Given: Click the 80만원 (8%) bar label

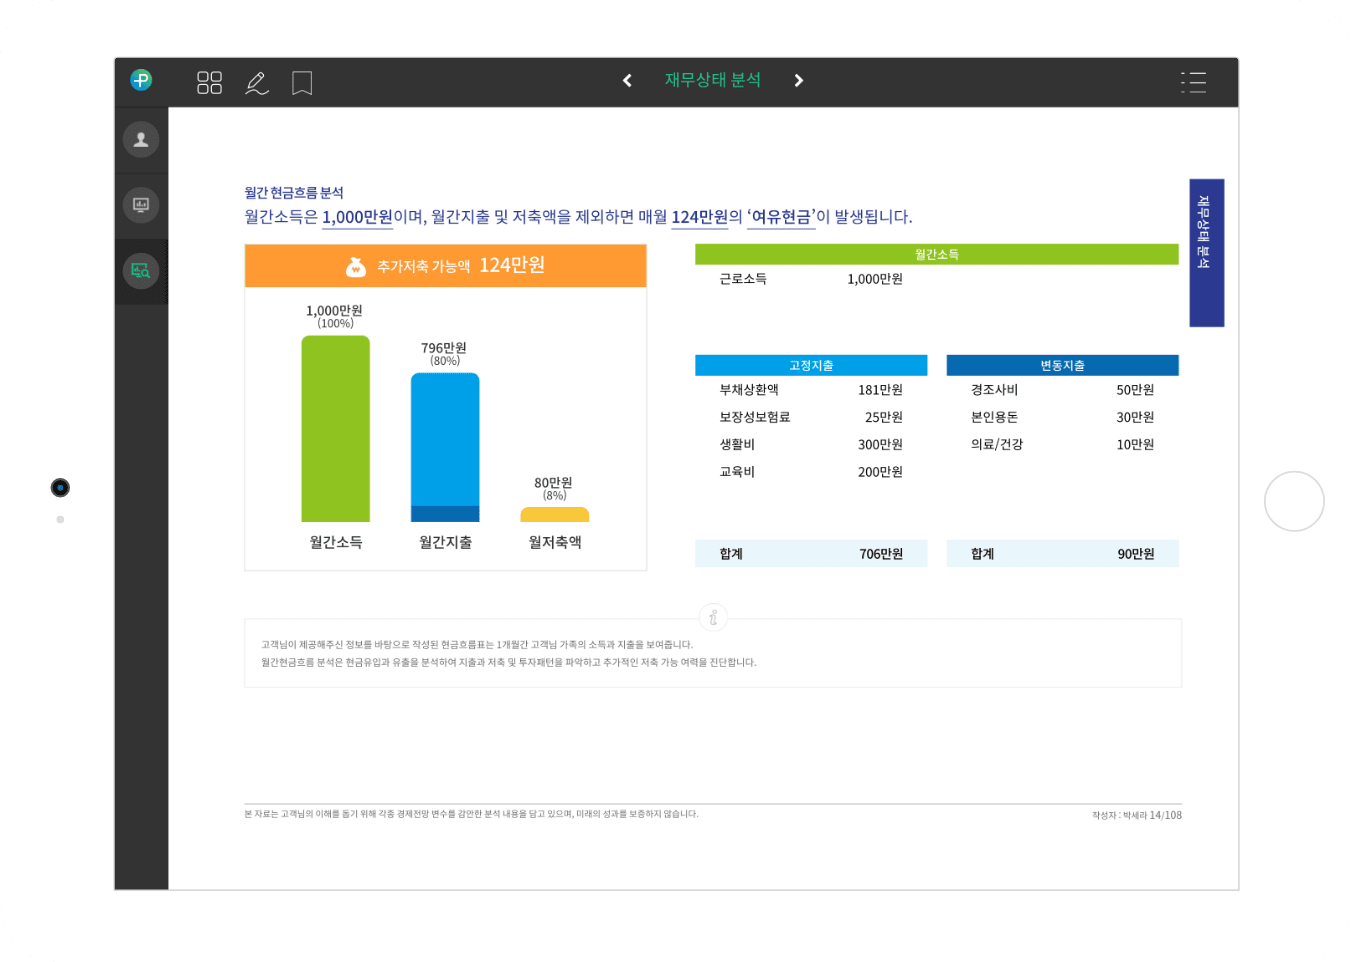Looking at the screenshot, I should 554,489.
